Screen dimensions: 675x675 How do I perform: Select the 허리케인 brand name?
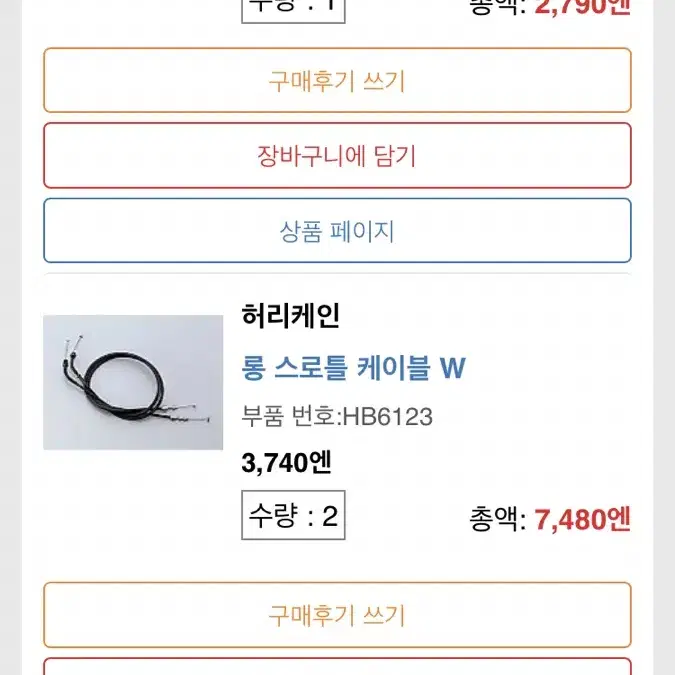click(x=291, y=315)
